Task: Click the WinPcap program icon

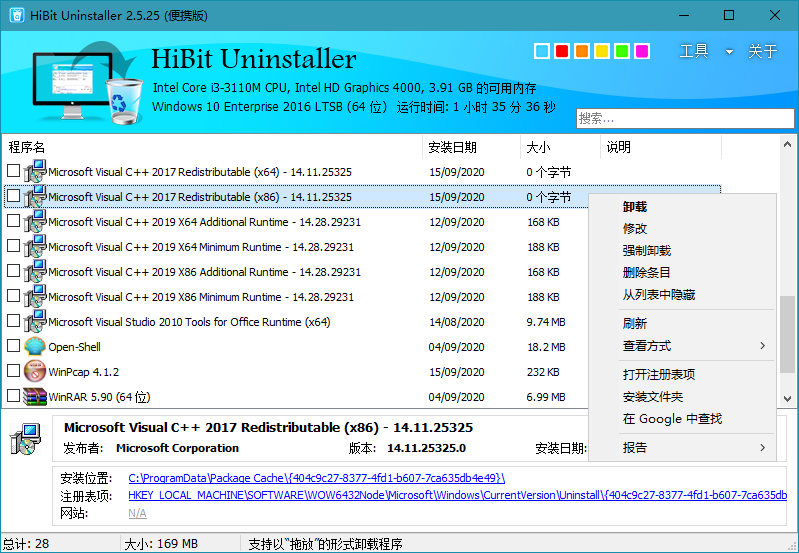Action: point(35,371)
